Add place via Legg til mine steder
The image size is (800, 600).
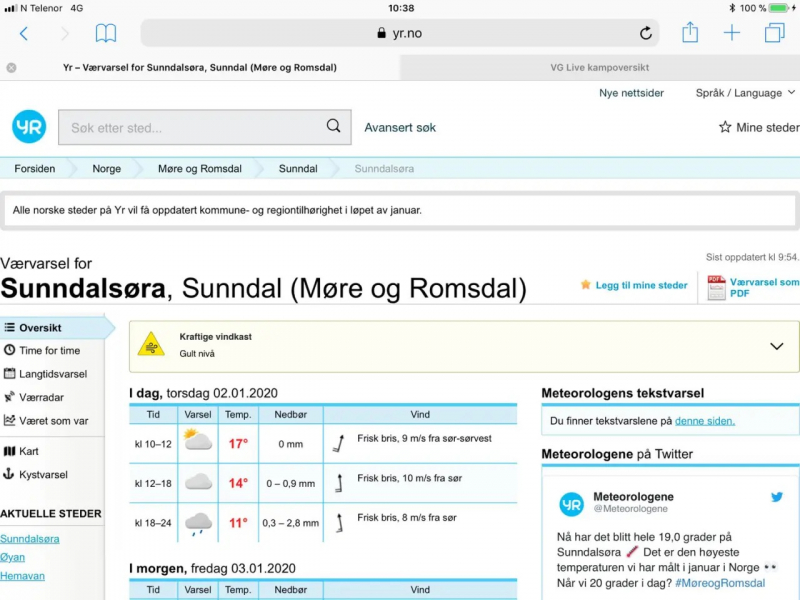point(634,285)
